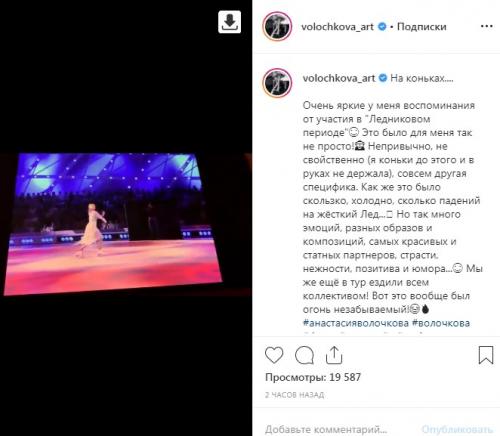
Task: Open comments via the speech bubble icon
Action: click(304, 355)
